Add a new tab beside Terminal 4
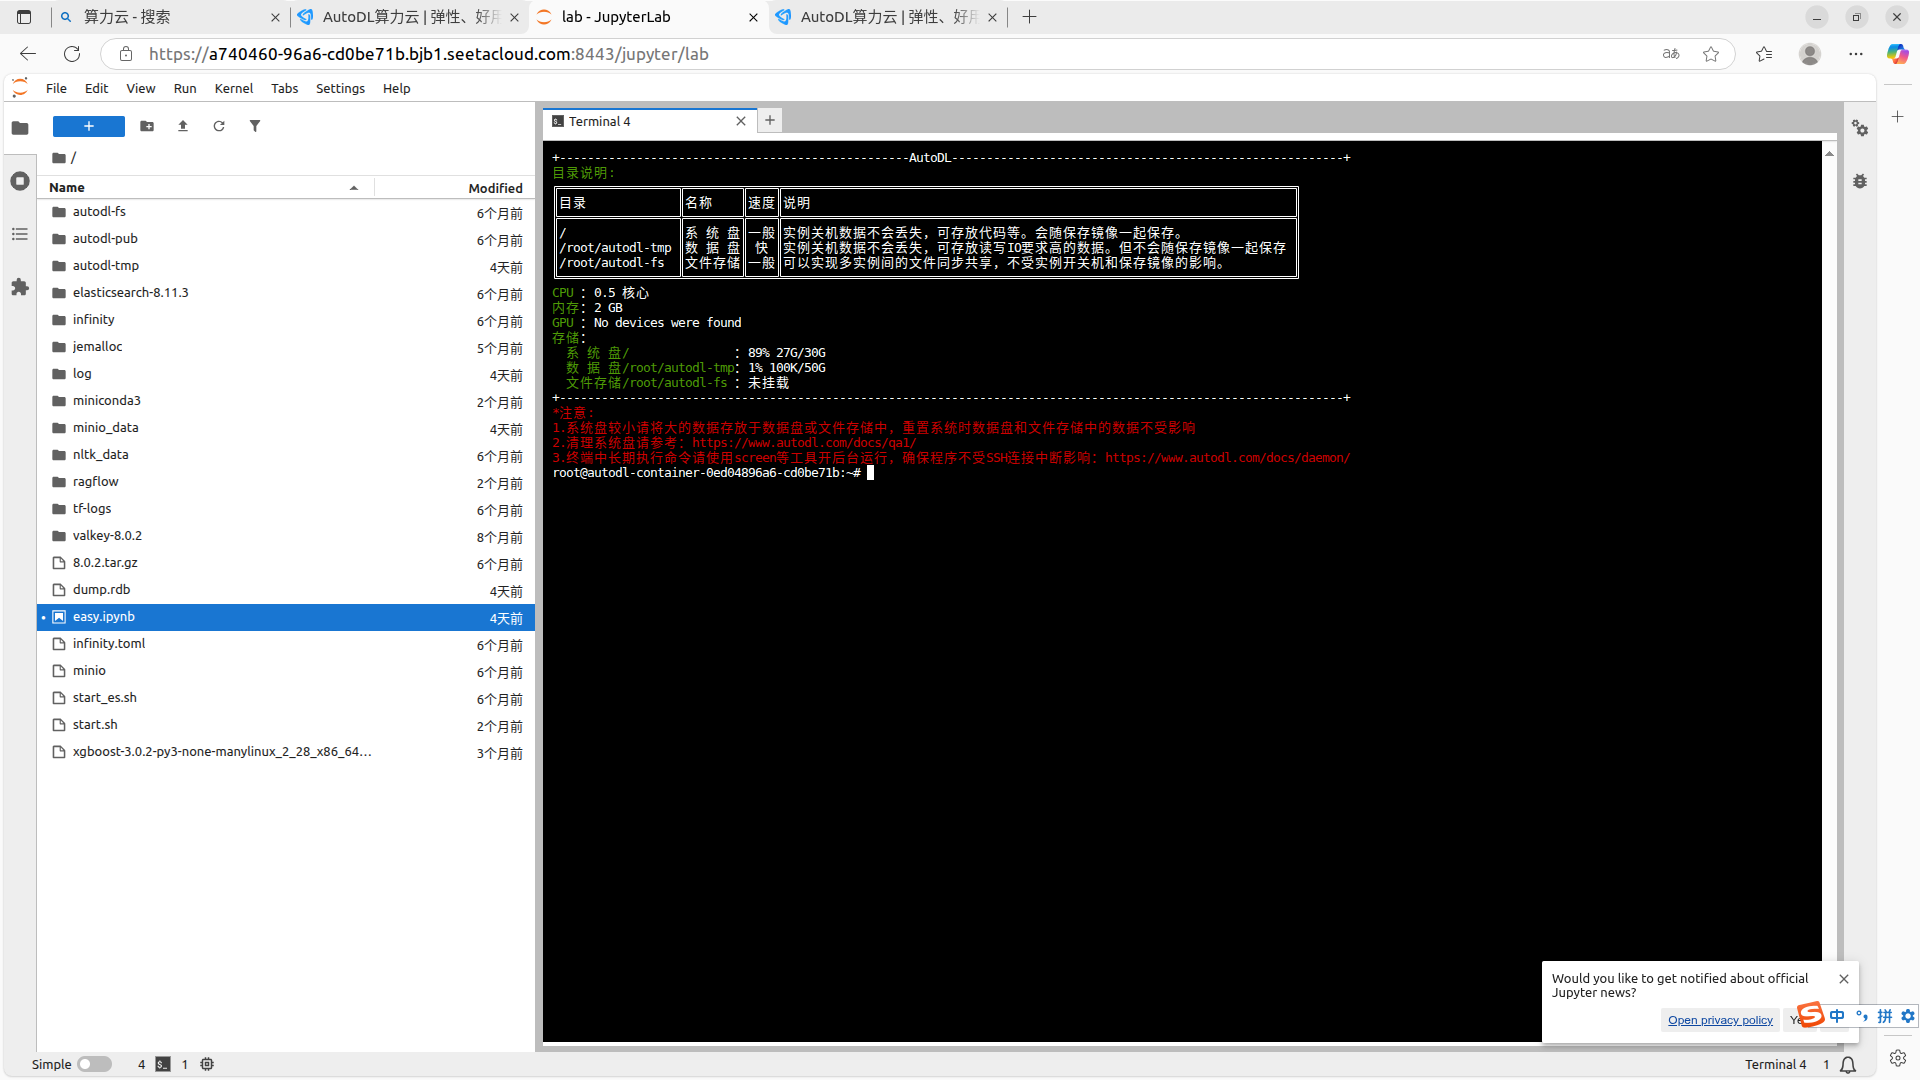 point(770,121)
